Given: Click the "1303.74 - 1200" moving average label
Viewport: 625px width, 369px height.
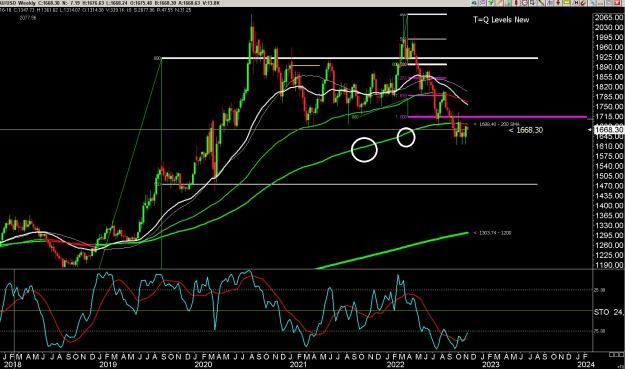Looking at the screenshot, I should [x=494, y=233].
